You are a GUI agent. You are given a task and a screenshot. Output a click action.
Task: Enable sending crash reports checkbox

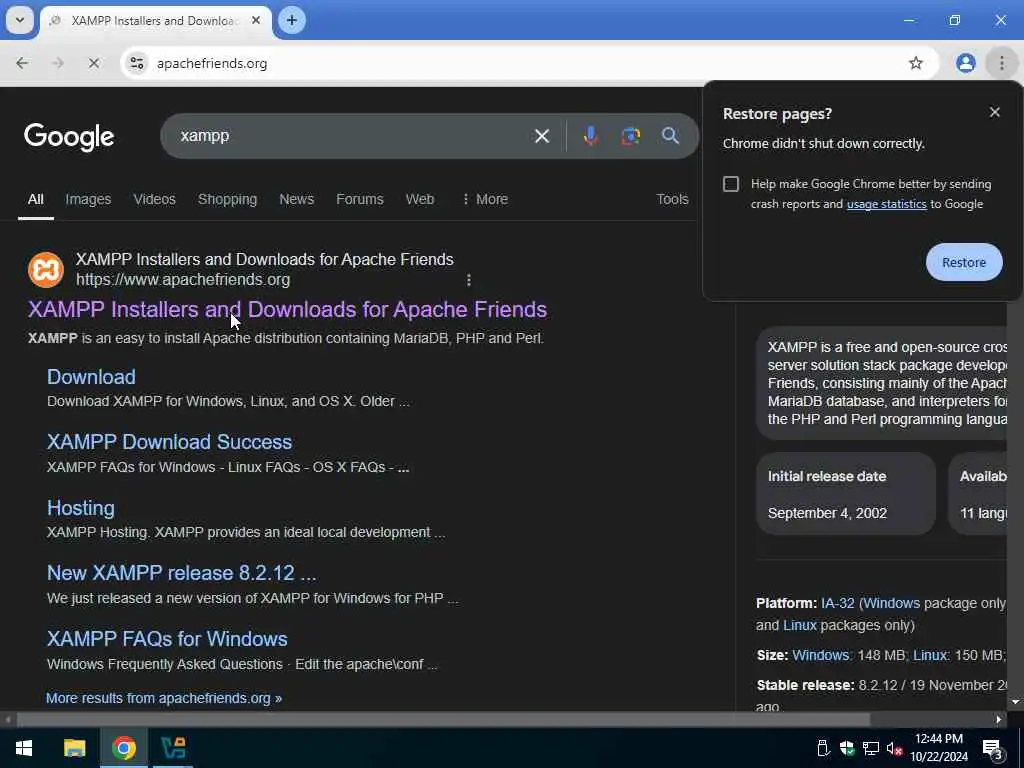(731, 184)
